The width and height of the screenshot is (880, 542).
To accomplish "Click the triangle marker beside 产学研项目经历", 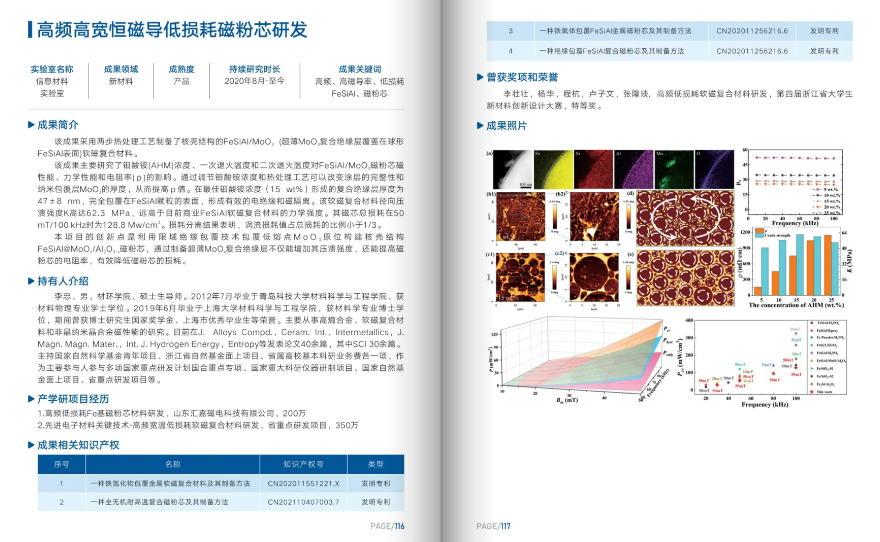I will (28, 397).
